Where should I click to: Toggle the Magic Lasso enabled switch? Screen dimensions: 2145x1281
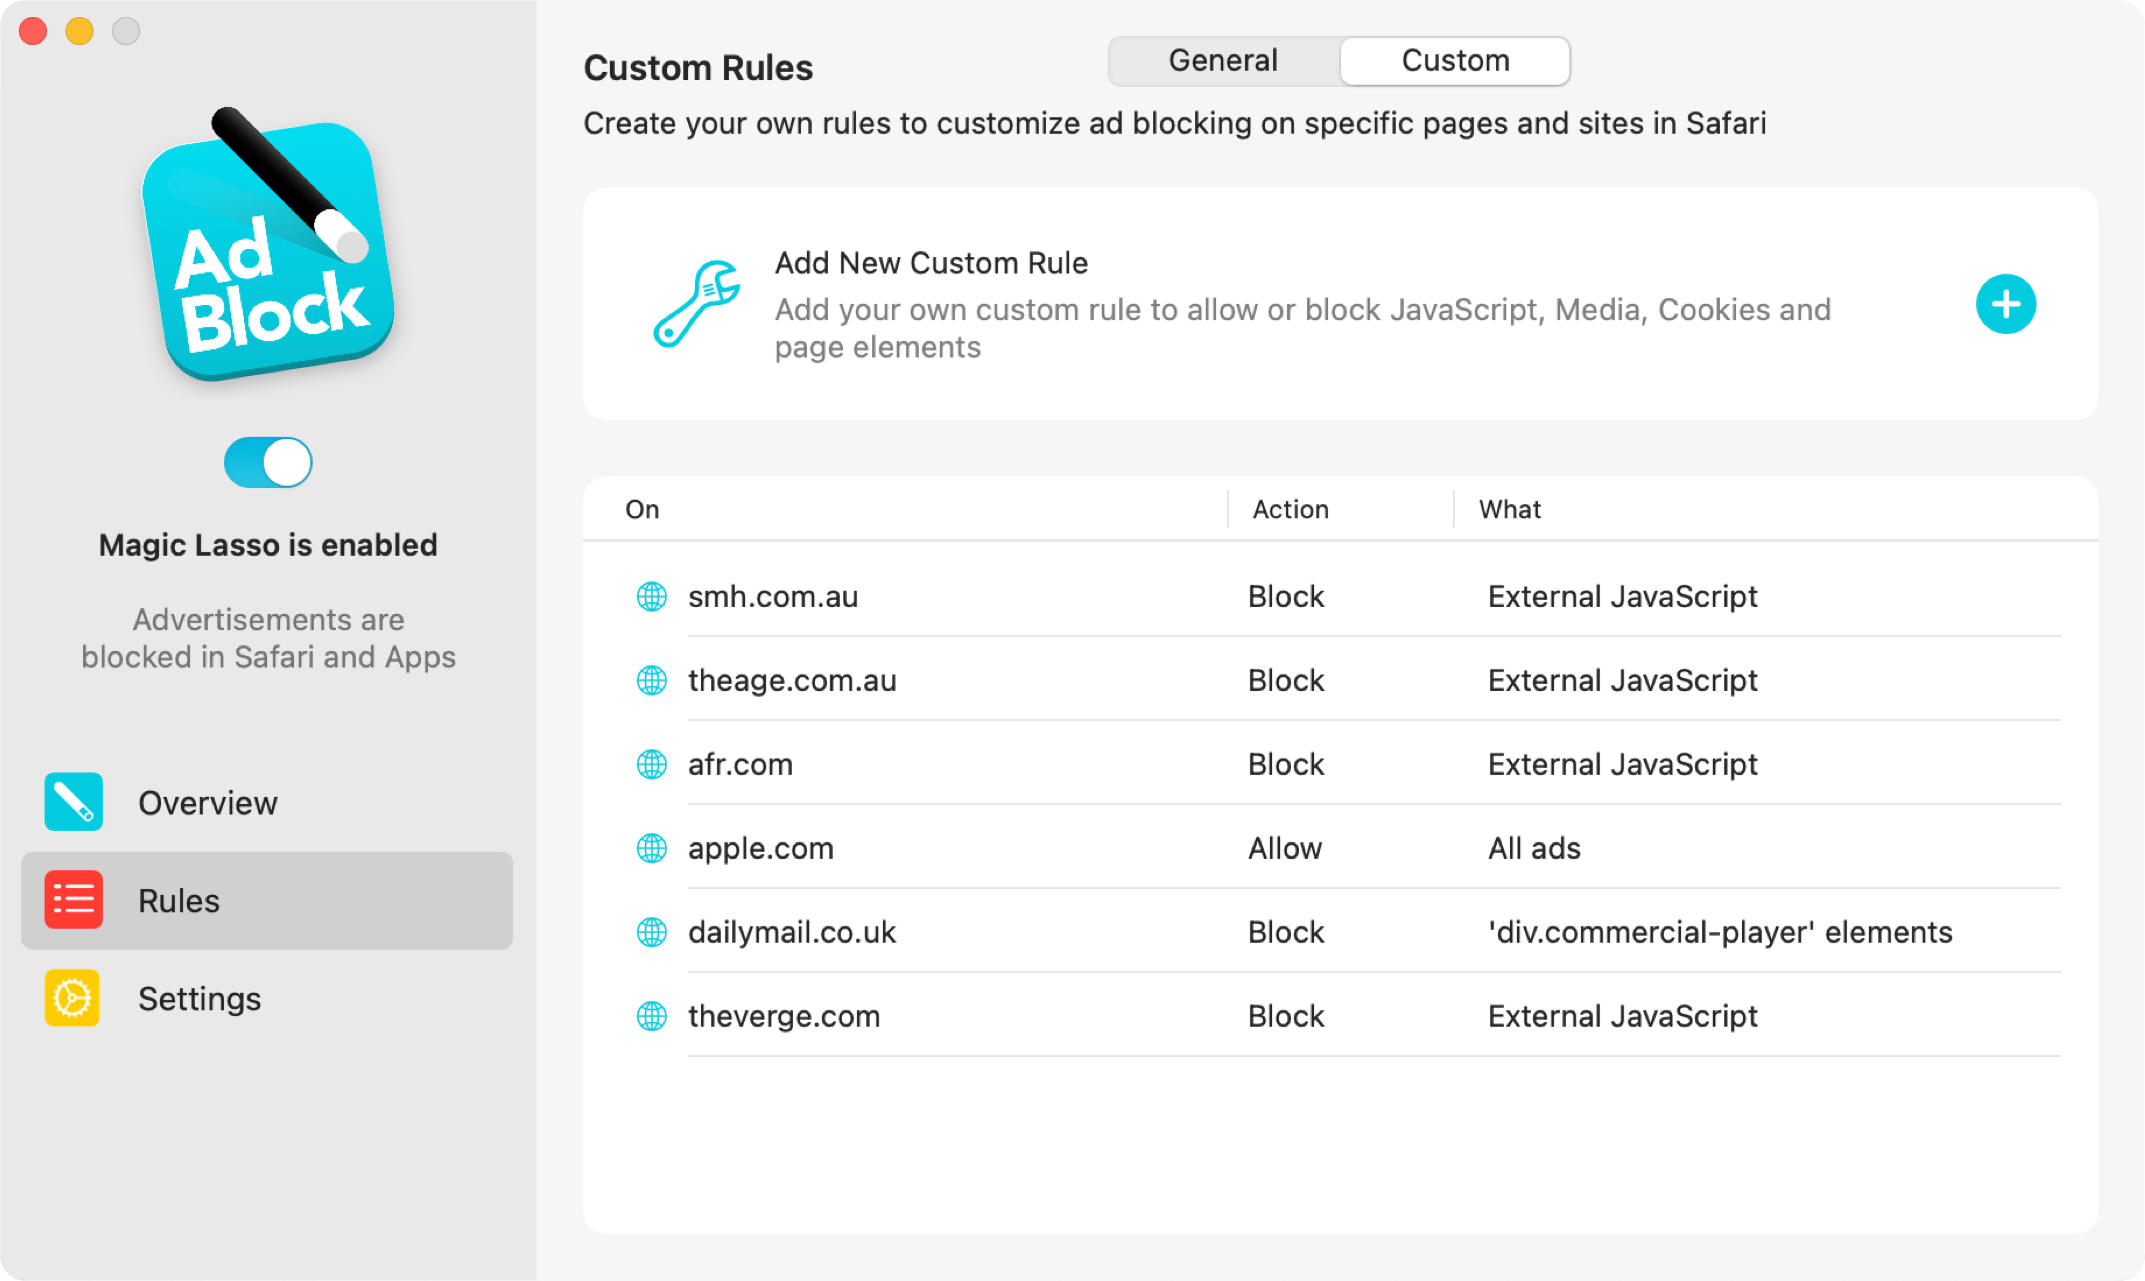pos(268,463)
